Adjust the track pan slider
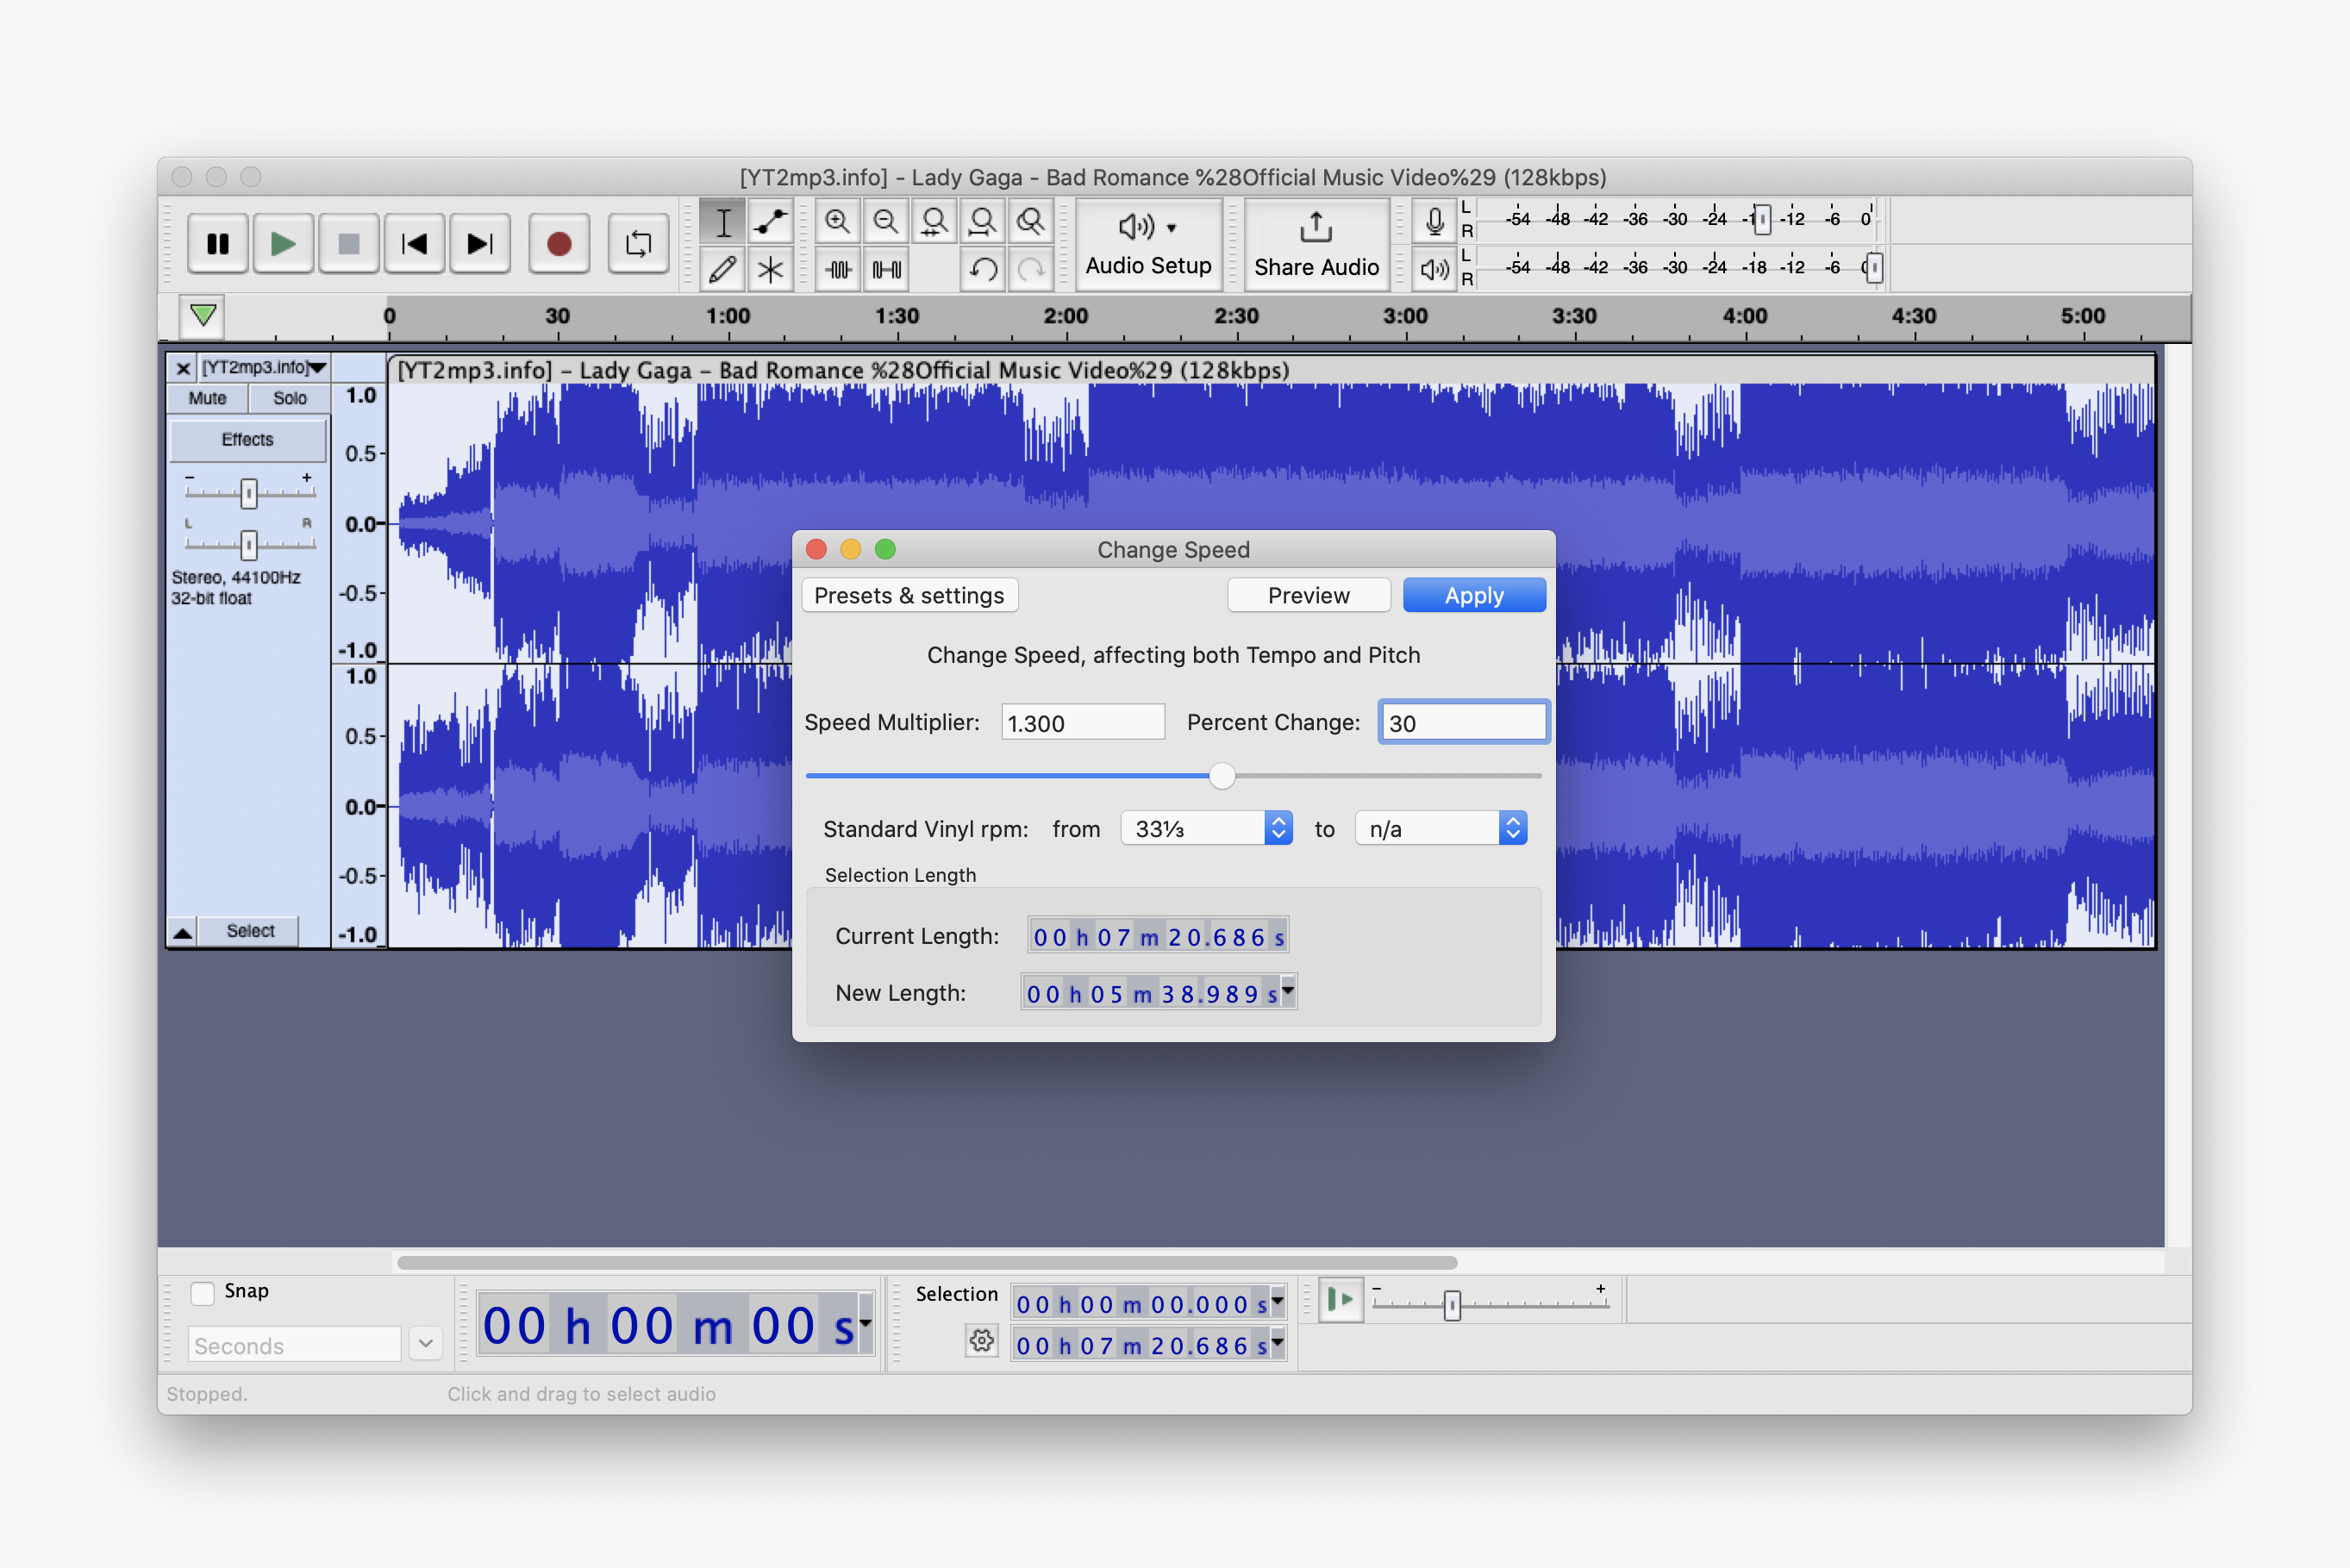This screenshot has width=2350, height=1568. (x=249, y=544)
